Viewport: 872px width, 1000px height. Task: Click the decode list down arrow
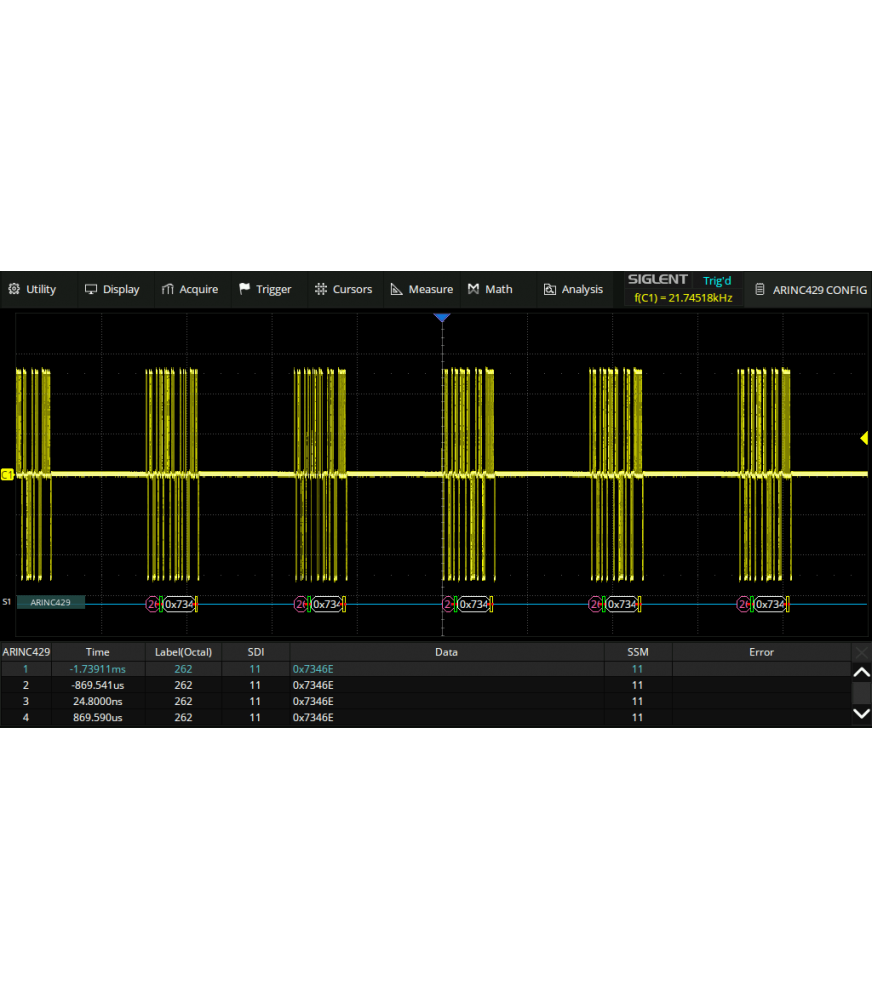pos(862,714)
